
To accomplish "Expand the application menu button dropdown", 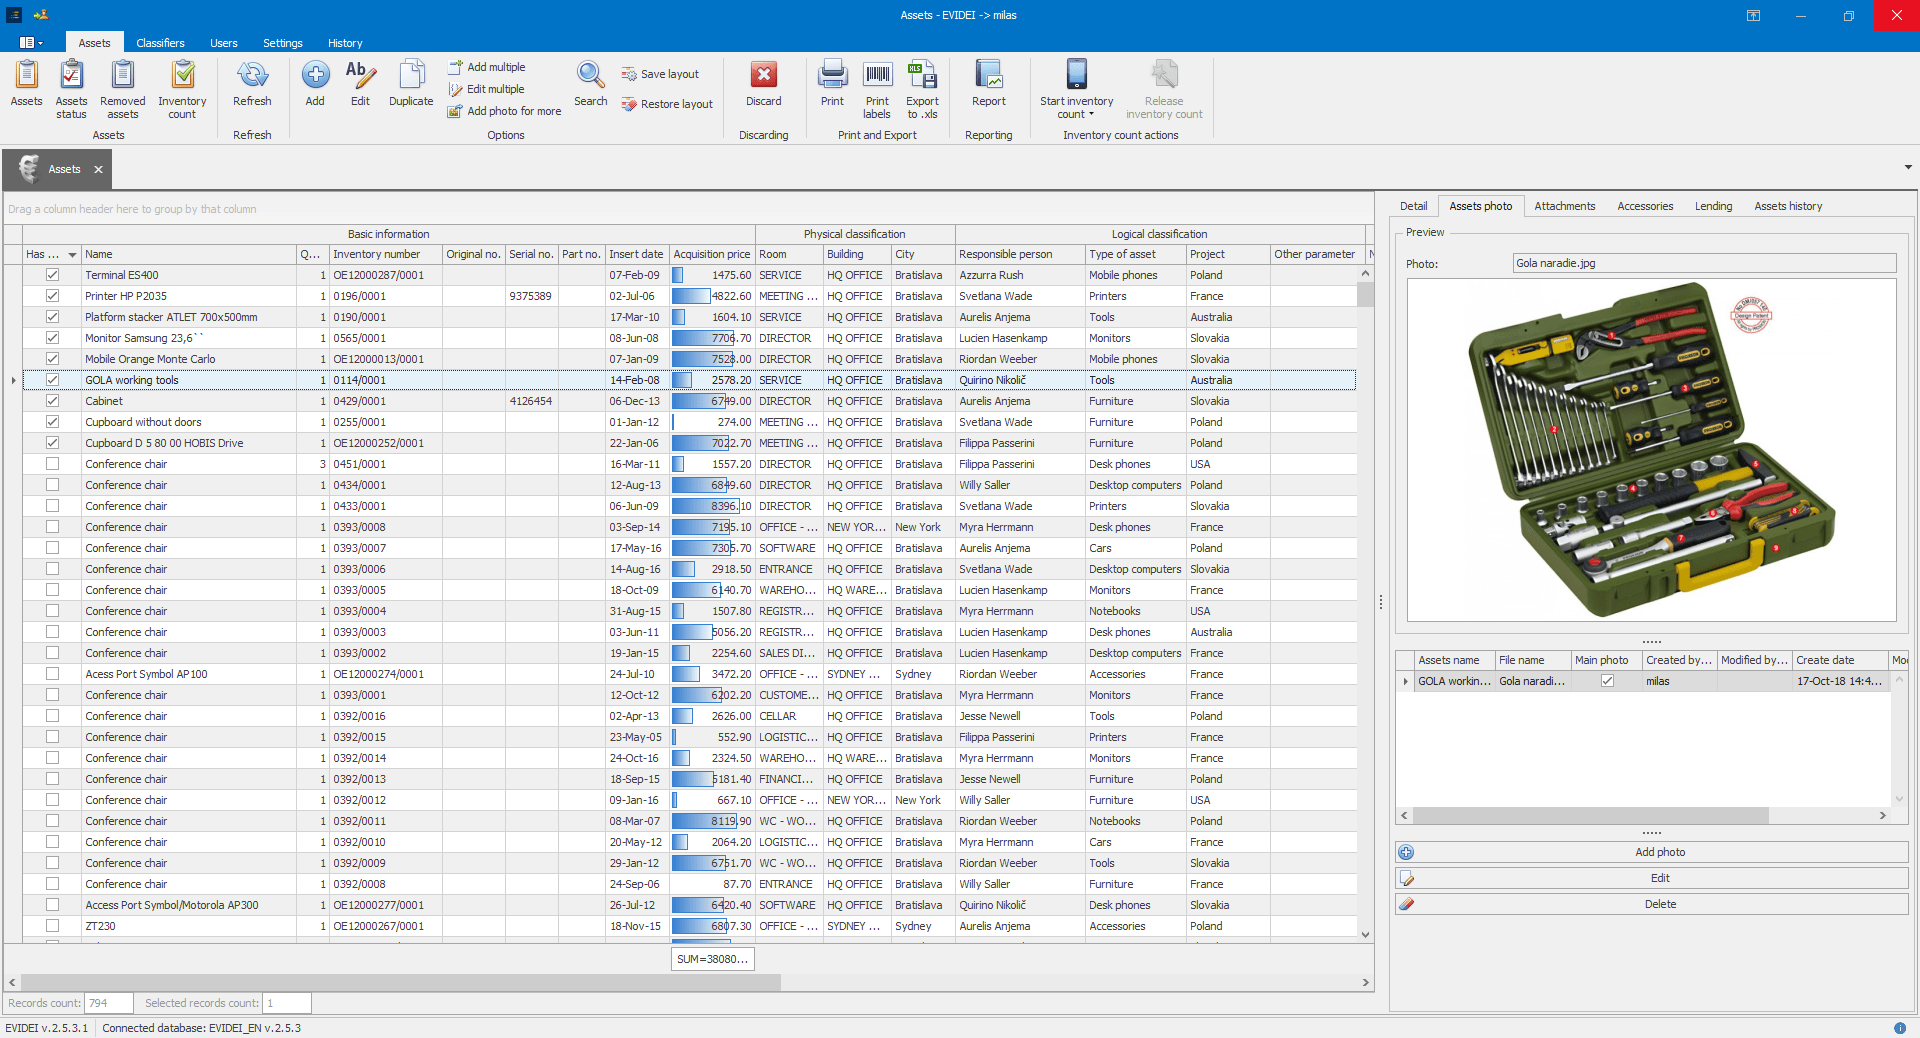I will tap(31, 43).
